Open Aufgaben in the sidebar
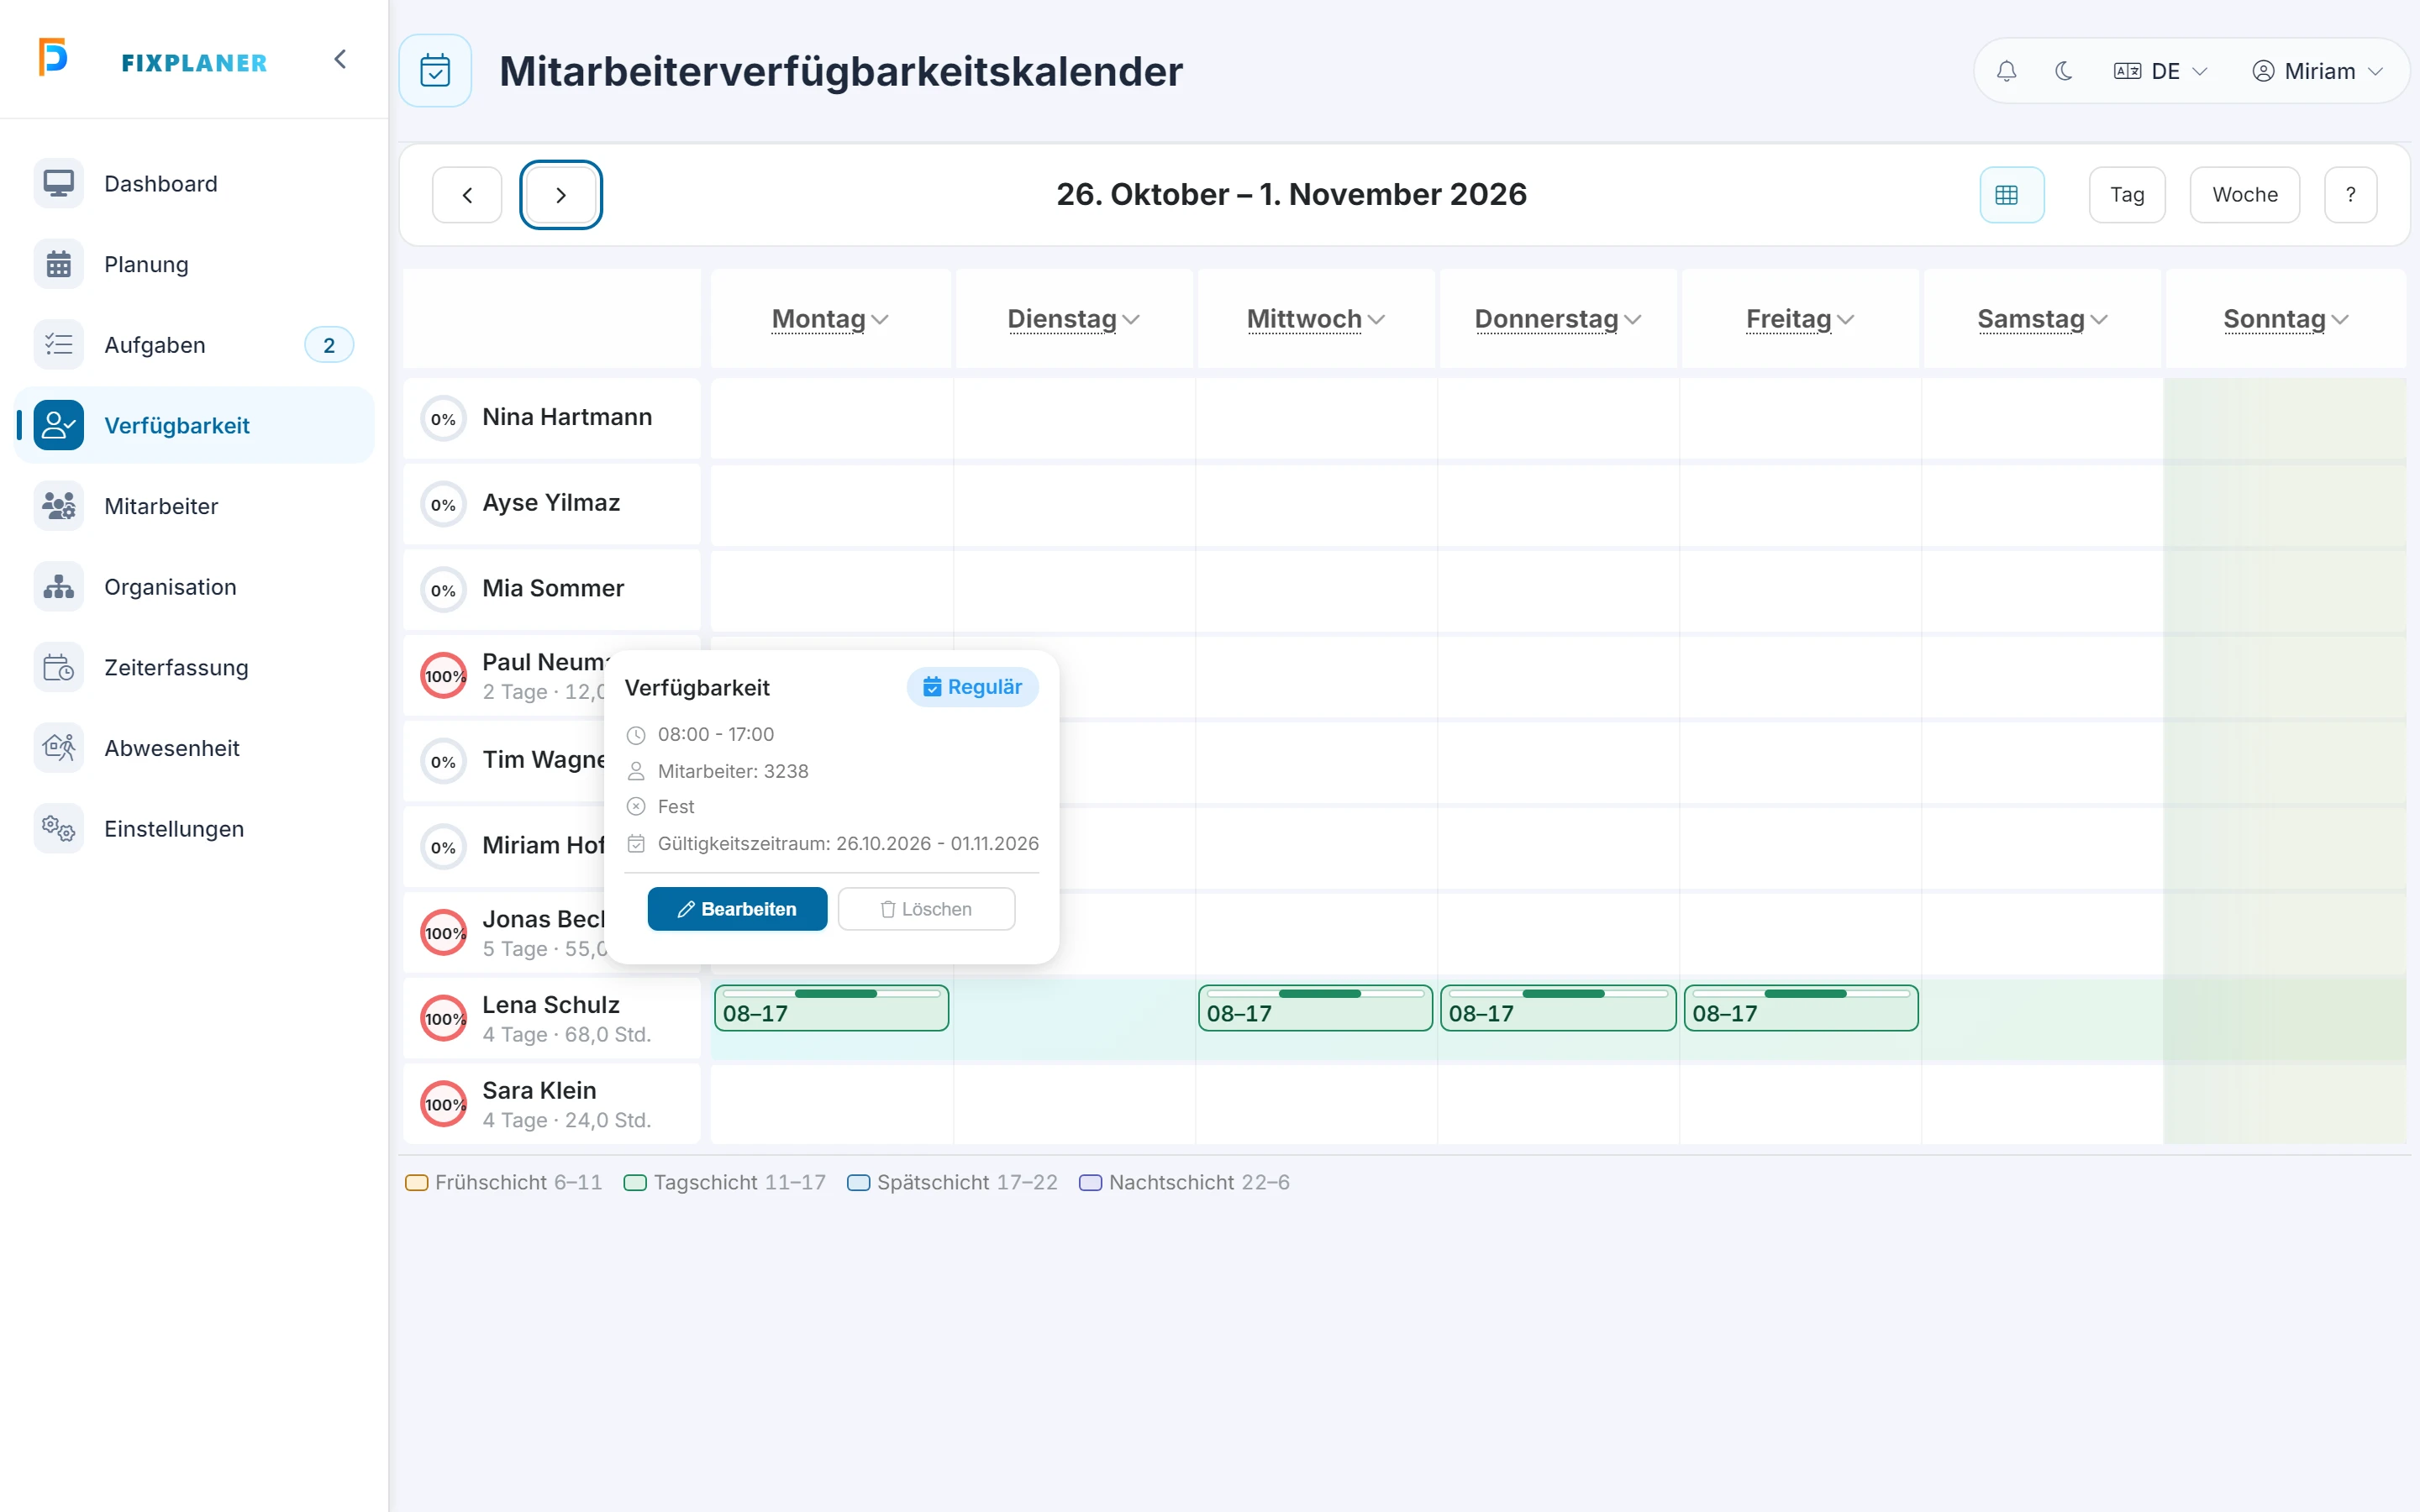Screen dimensions: 2420x1512 (x=195, y=345)
